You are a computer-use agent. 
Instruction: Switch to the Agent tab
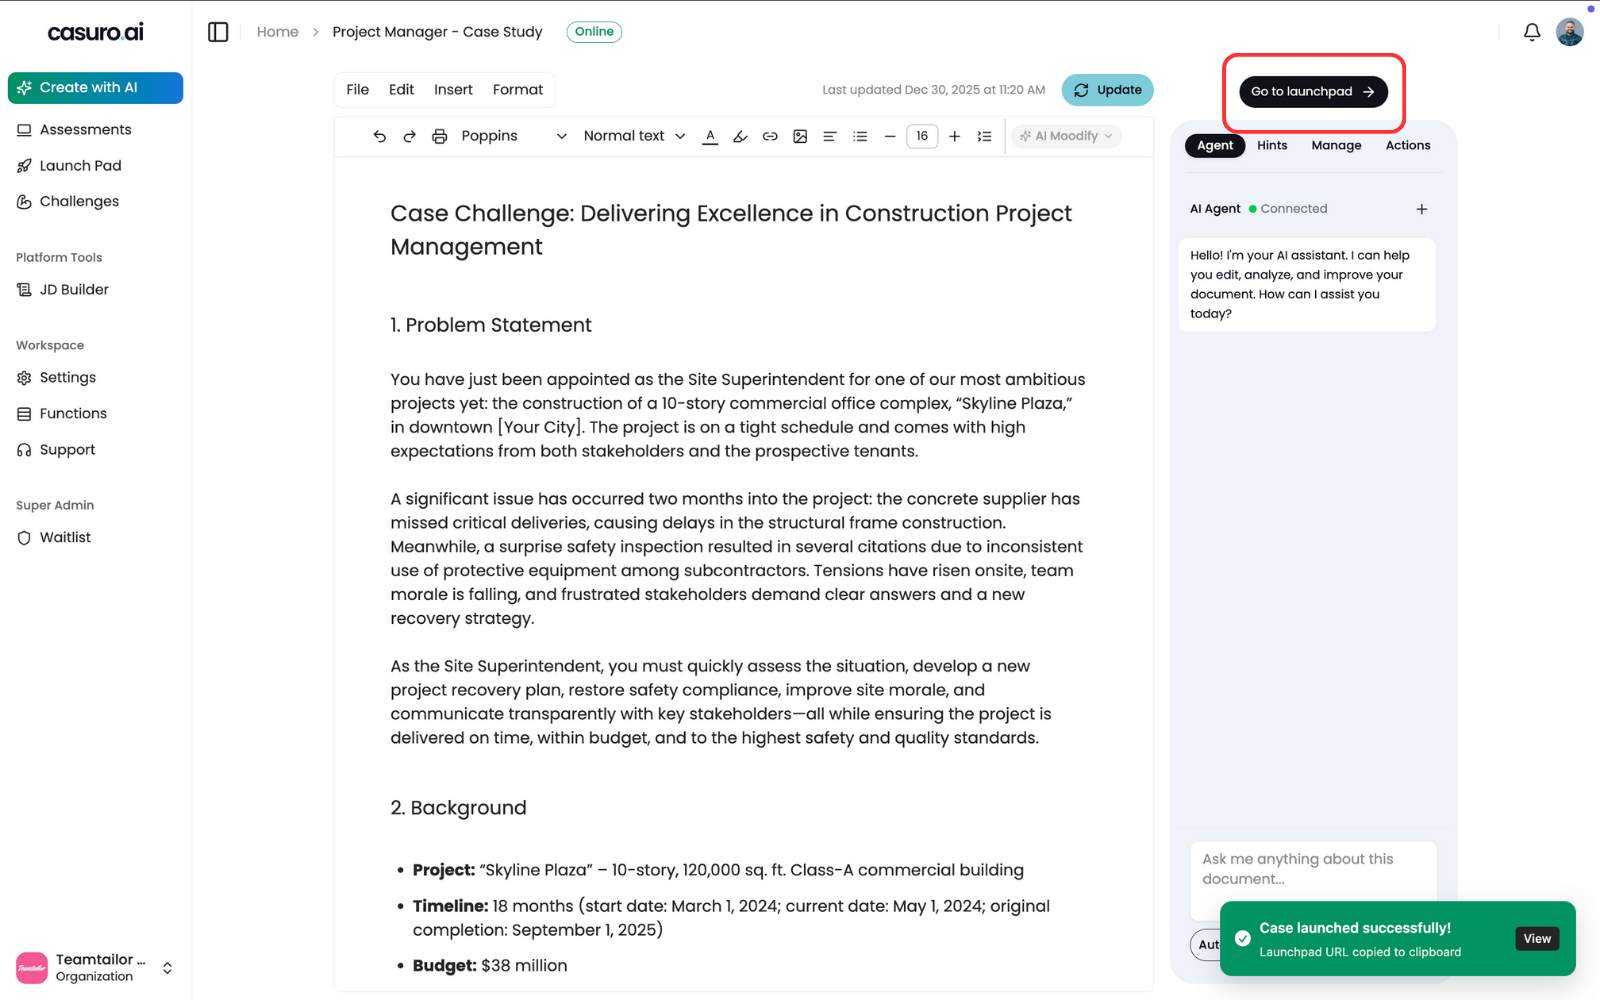(x=1215, y=146)
